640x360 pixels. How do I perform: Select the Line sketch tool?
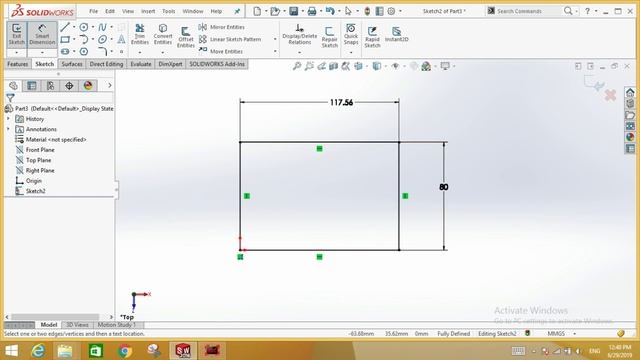tap(65, 27)
